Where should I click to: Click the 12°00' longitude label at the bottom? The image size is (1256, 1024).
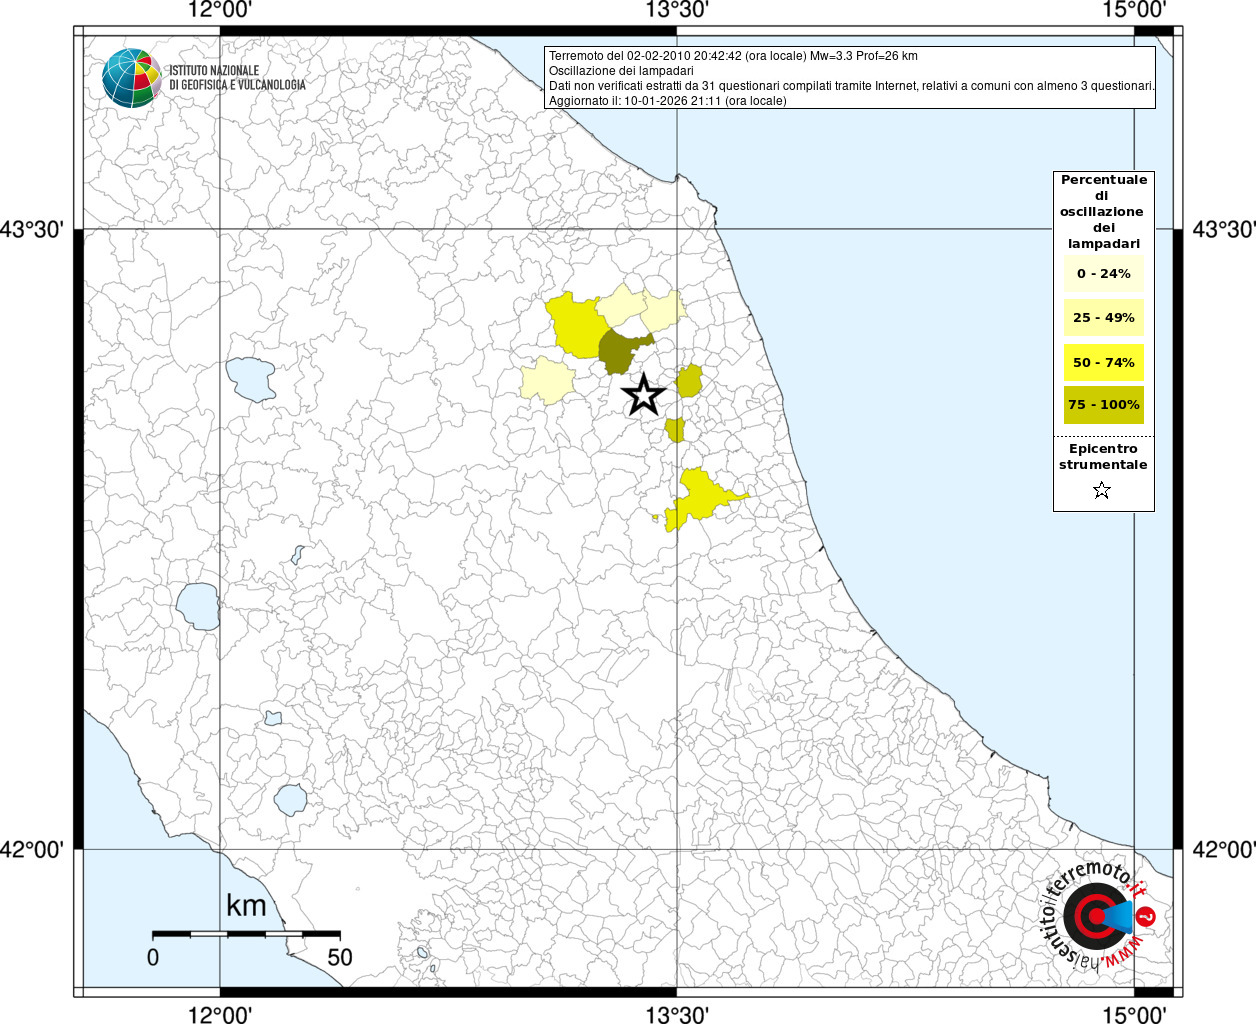point(220,1014)
